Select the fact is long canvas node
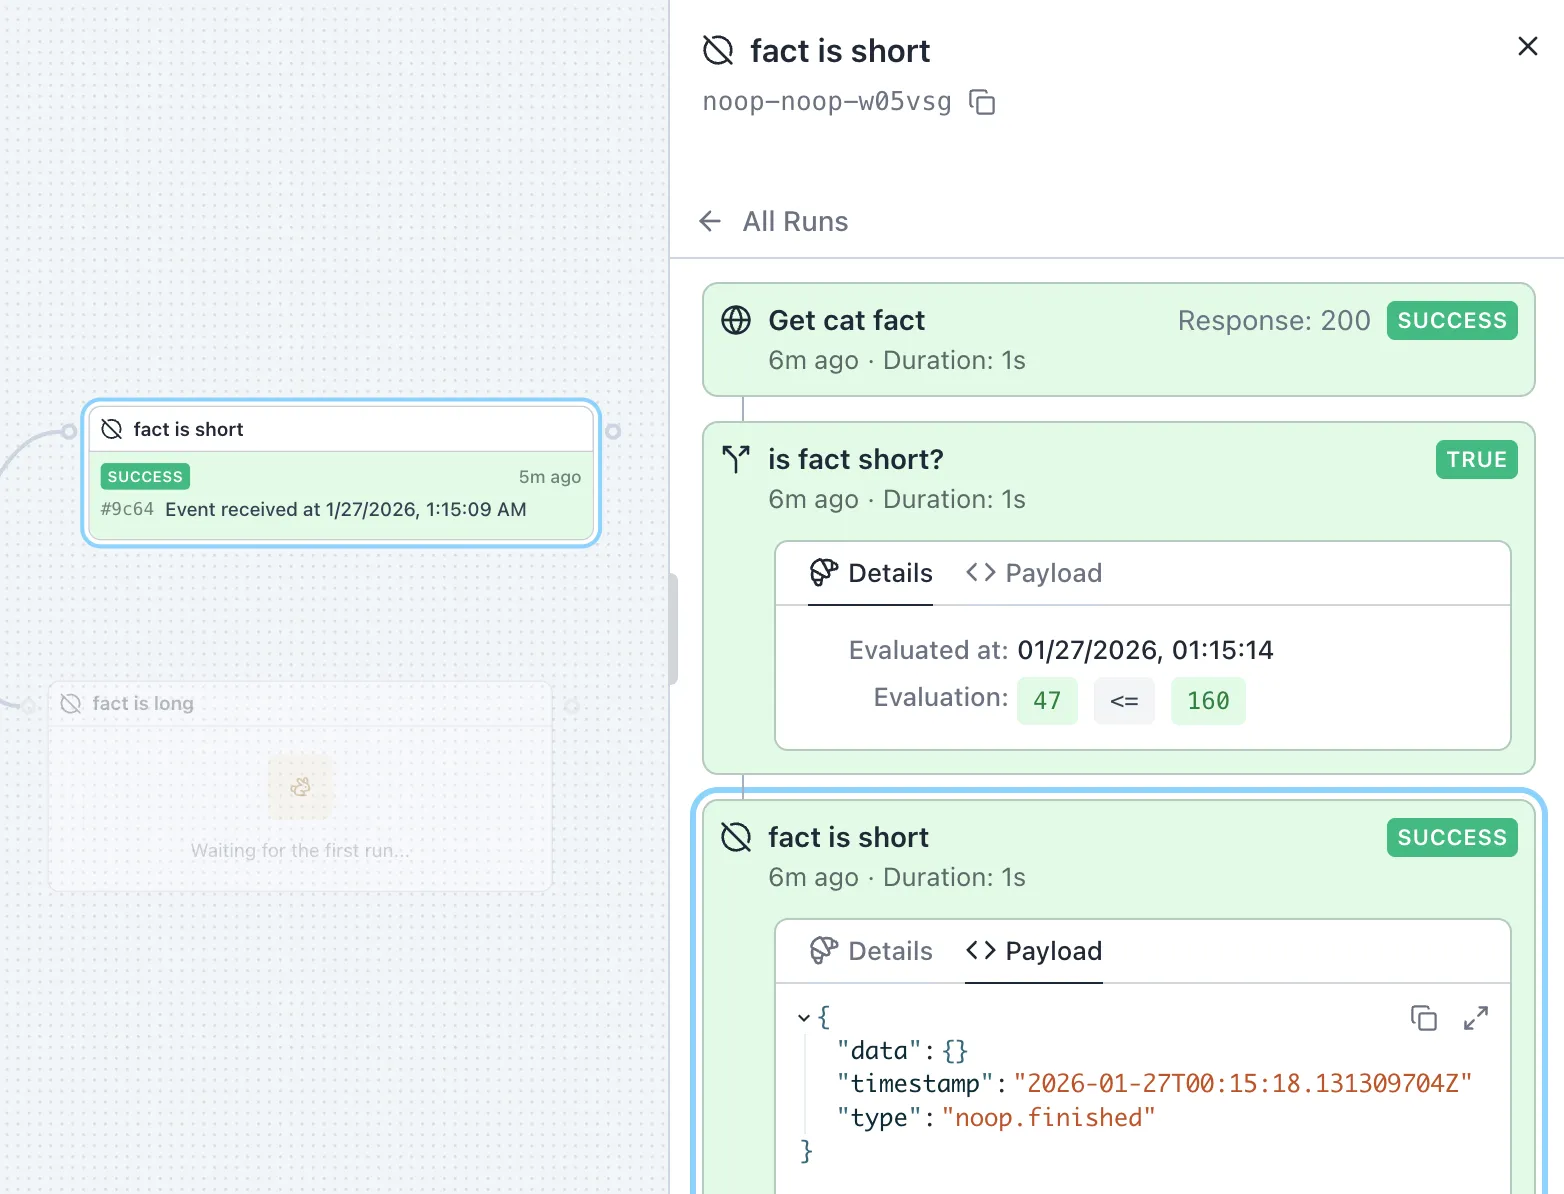This screenshot has width=1564, height=1194. [x=300, y=787]
